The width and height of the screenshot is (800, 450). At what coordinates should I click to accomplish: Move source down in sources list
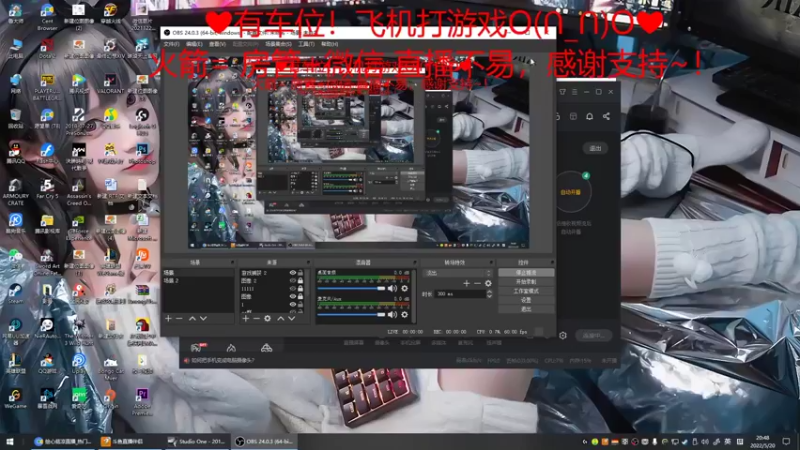[x=291, y=318]
